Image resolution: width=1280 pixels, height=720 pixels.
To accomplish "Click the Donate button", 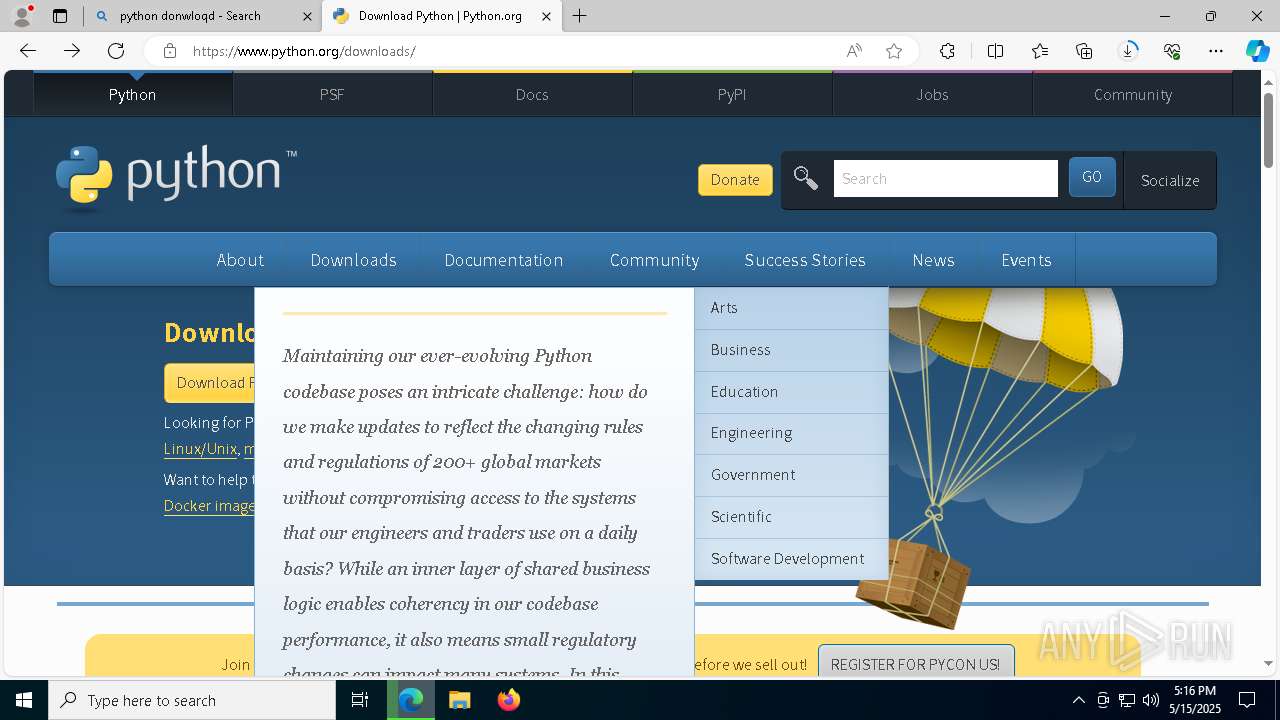I will pyautogui.click(x=735, y=179).
